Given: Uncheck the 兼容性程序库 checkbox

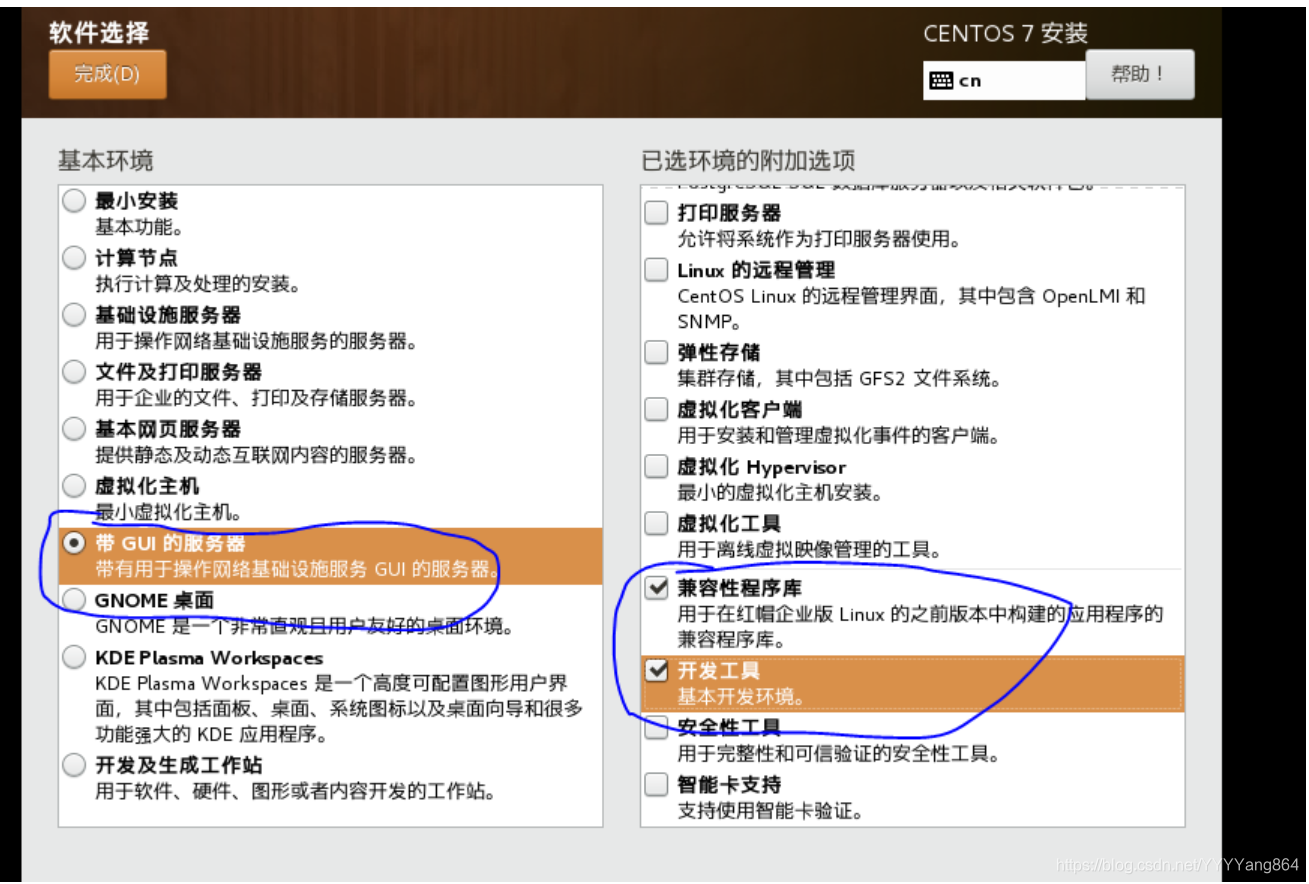Looking at the screenshot, I should point(656,588).
